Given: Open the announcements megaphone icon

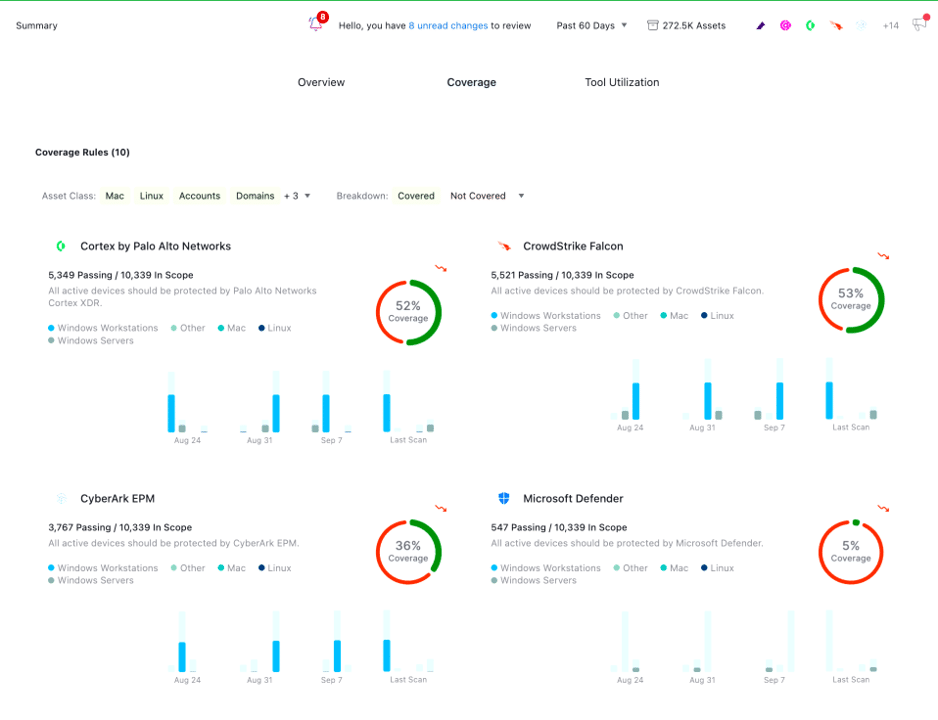Looking at the screenshot, I should [920, 23].
